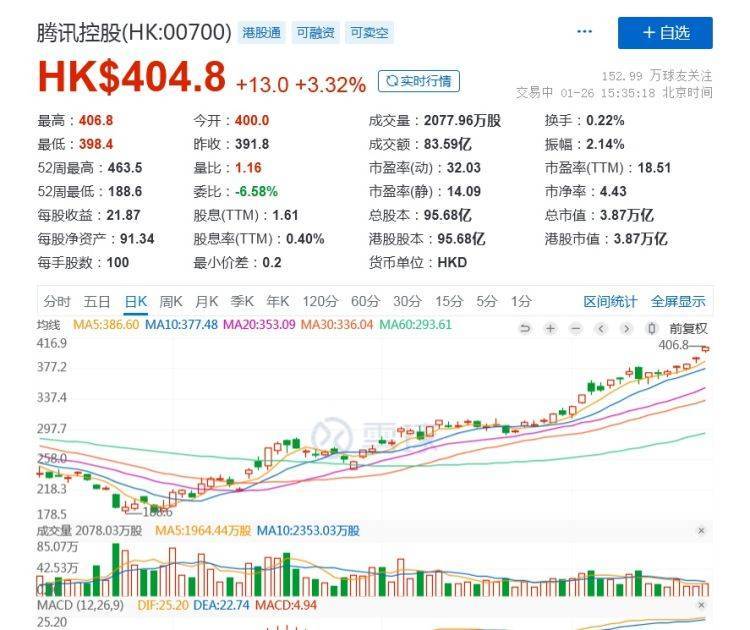Click the latest candlestick at chart's right end

tap(705, 349)
